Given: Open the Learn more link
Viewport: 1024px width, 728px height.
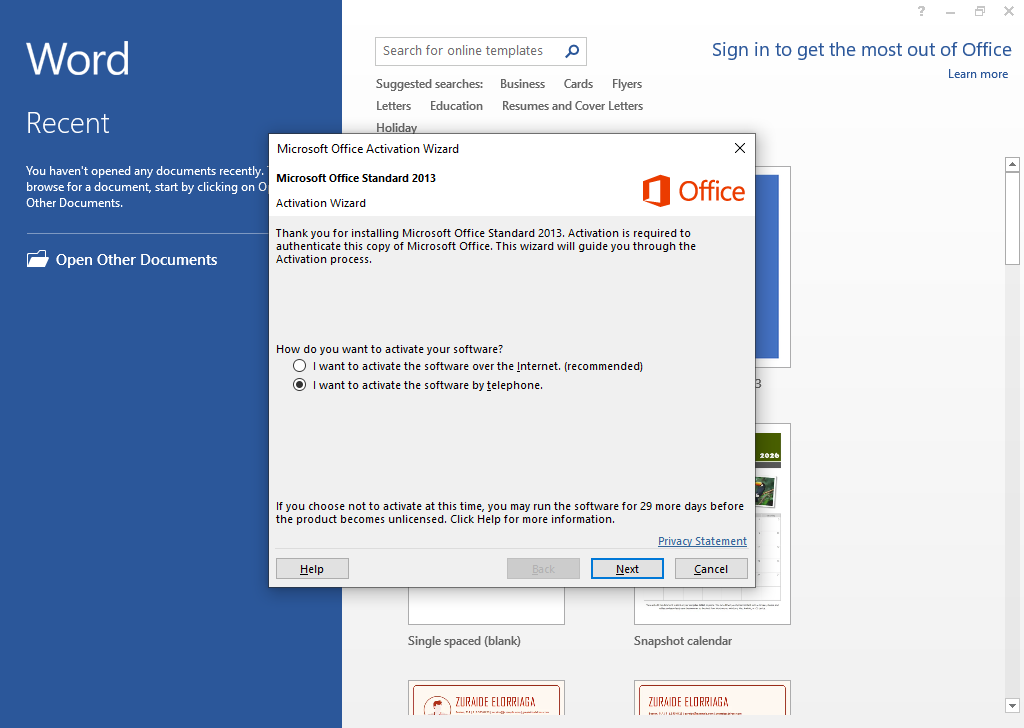Looking at the screenshot, I should point(978,74).
